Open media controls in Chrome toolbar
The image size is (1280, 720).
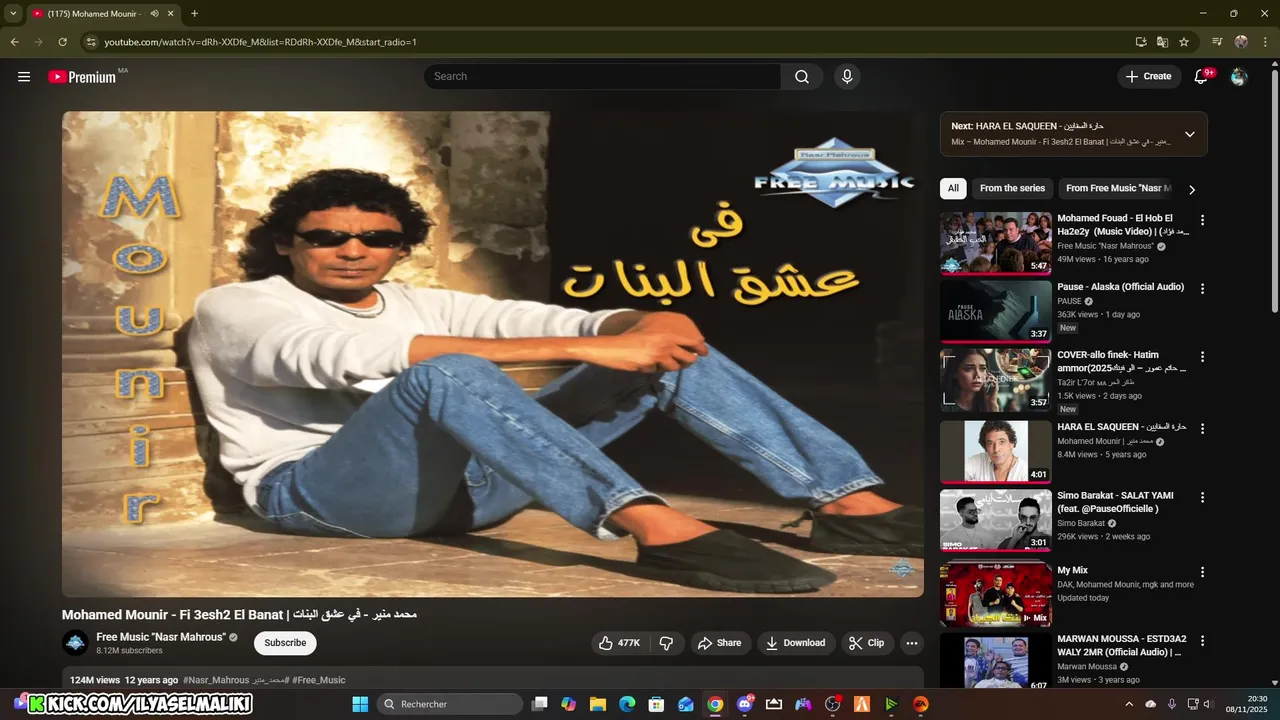1217,42
